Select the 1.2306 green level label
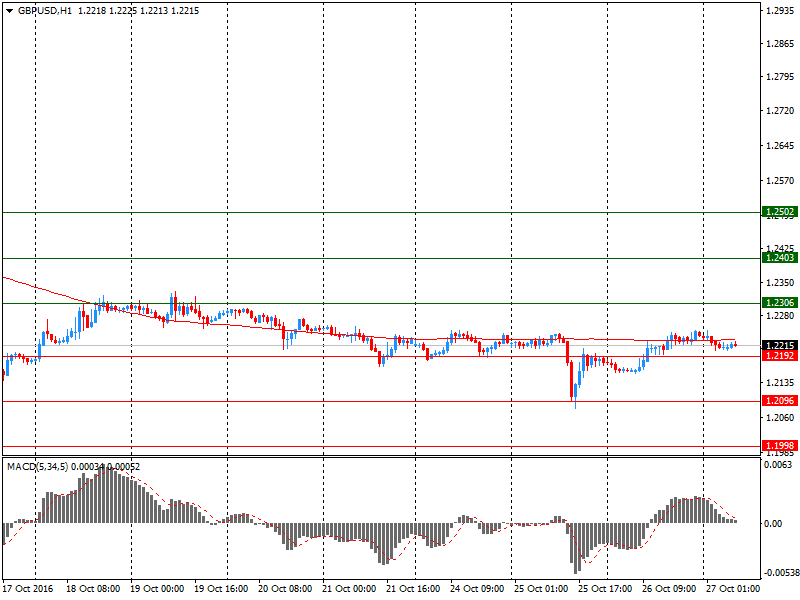The image size is (800, 600). (x=780, y=303)
